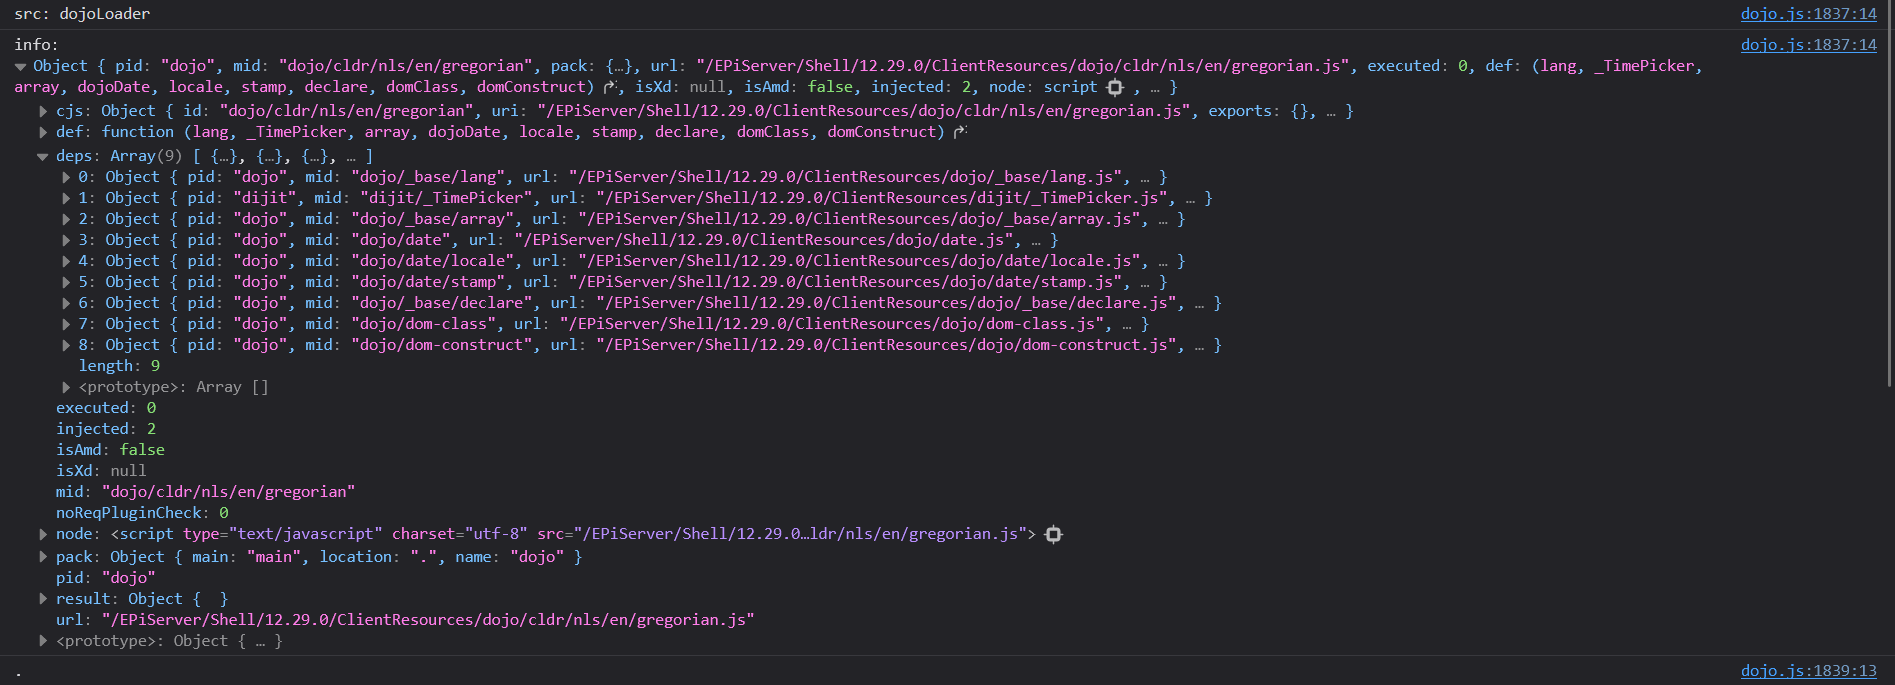Click jump-to-definition icon on the def function row
This screenshot has width=1895, height=685.
(x=960, y=132)
